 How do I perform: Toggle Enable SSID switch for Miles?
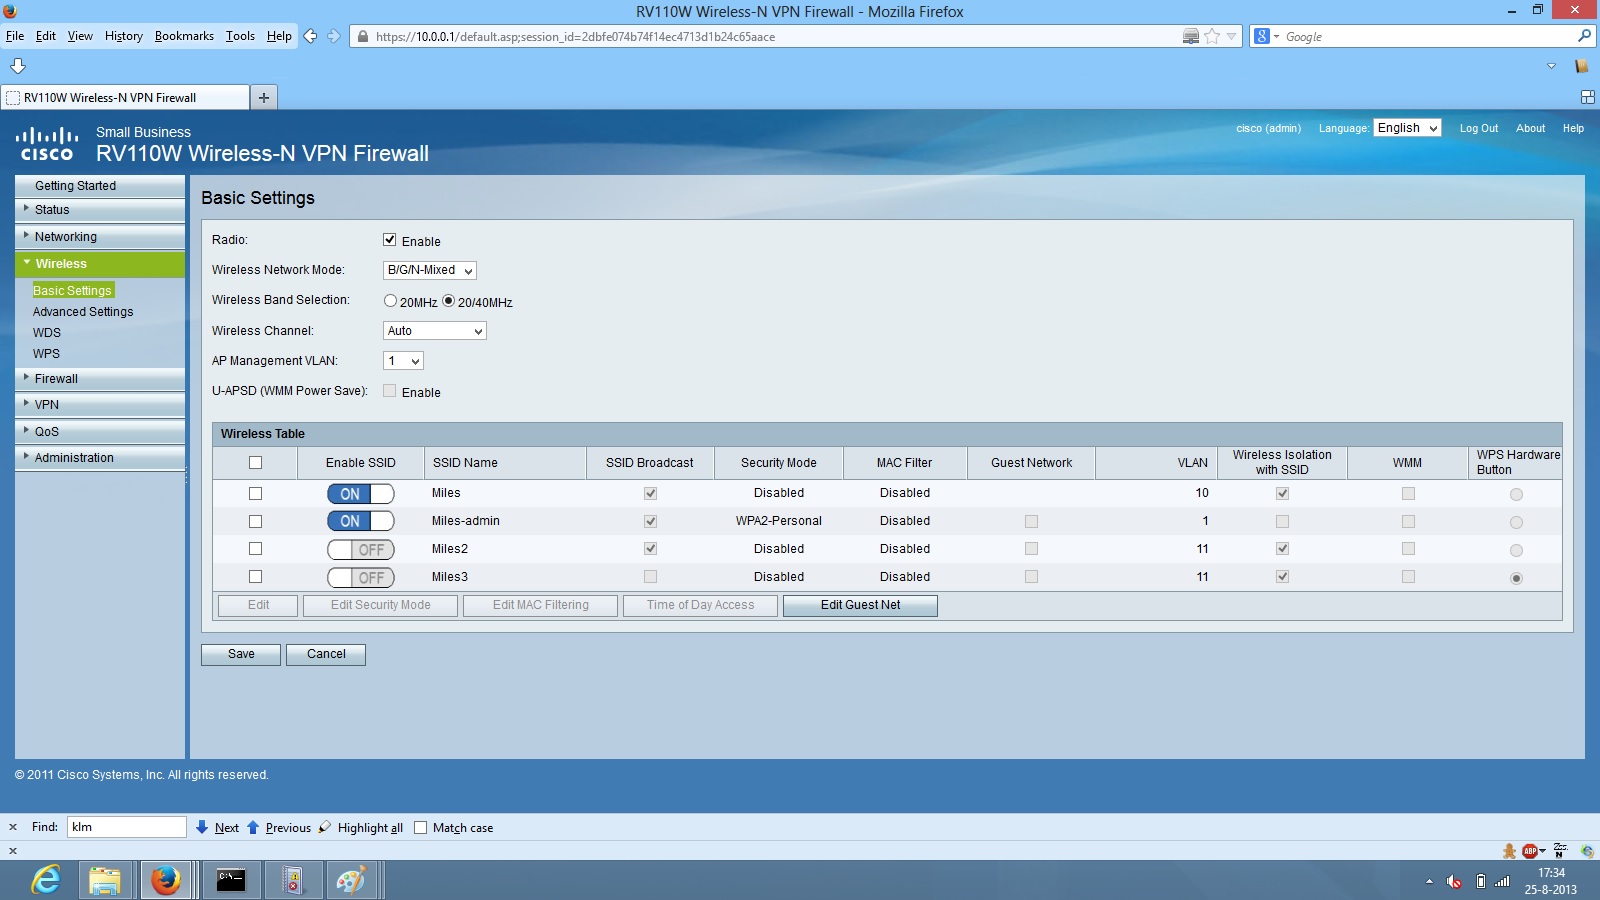(361, 494)
